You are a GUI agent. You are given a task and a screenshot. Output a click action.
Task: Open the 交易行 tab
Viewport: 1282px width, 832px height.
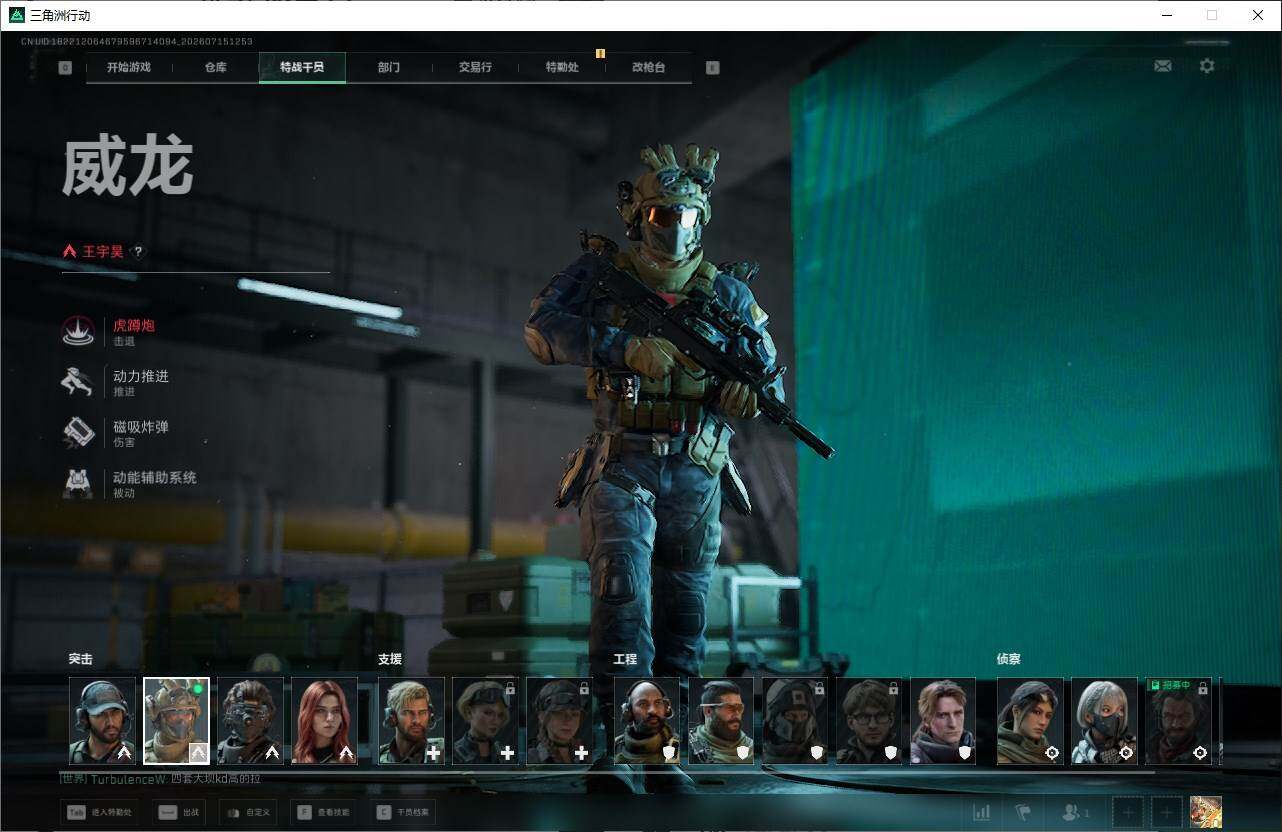(475, 68)
